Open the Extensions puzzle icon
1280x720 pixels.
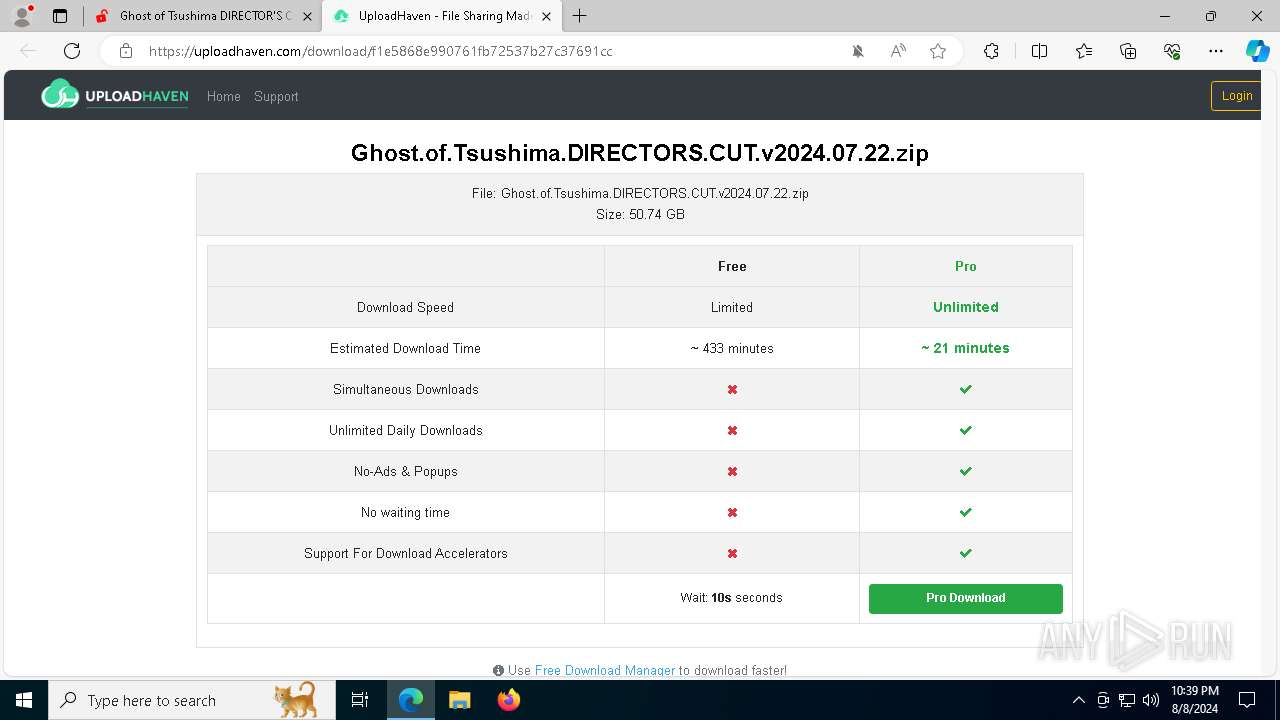click(x=991, y=51)
